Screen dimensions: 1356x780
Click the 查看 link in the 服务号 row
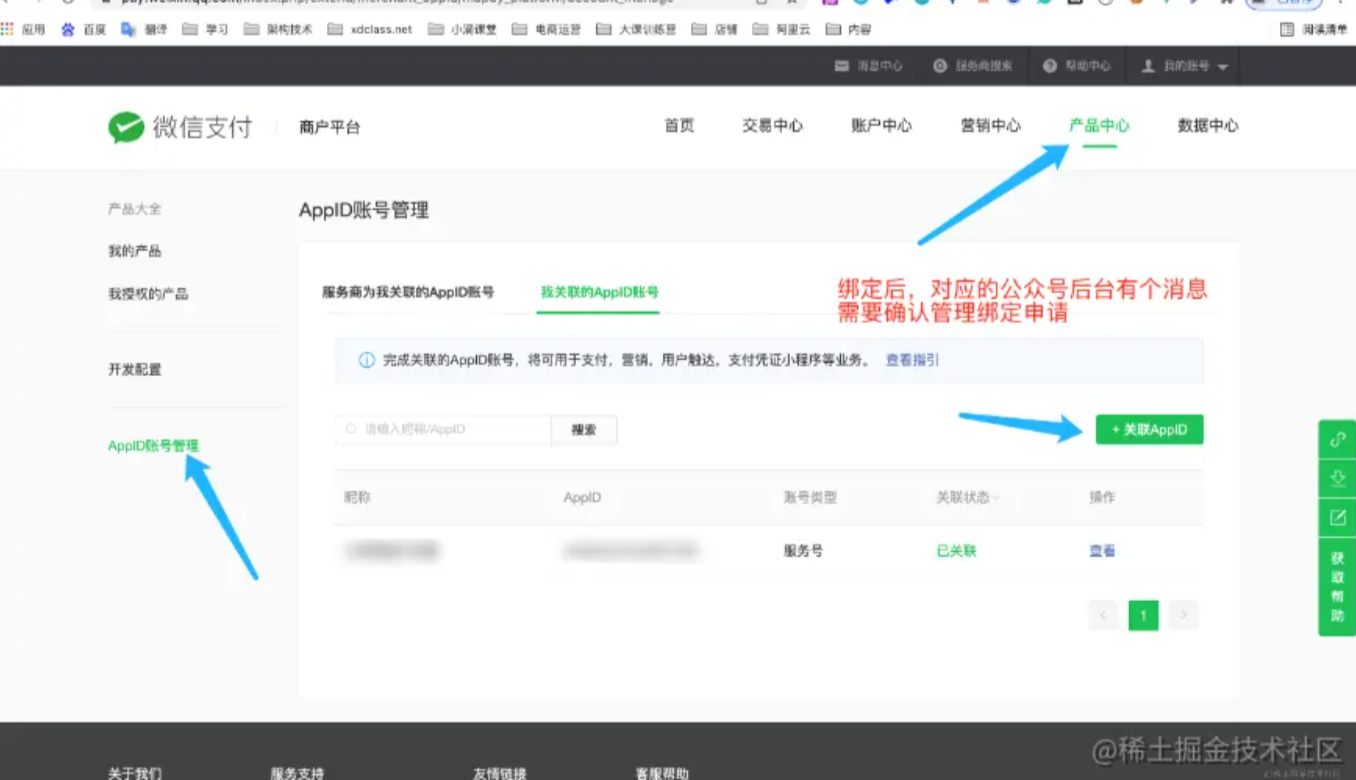[x=1102, y=551]
